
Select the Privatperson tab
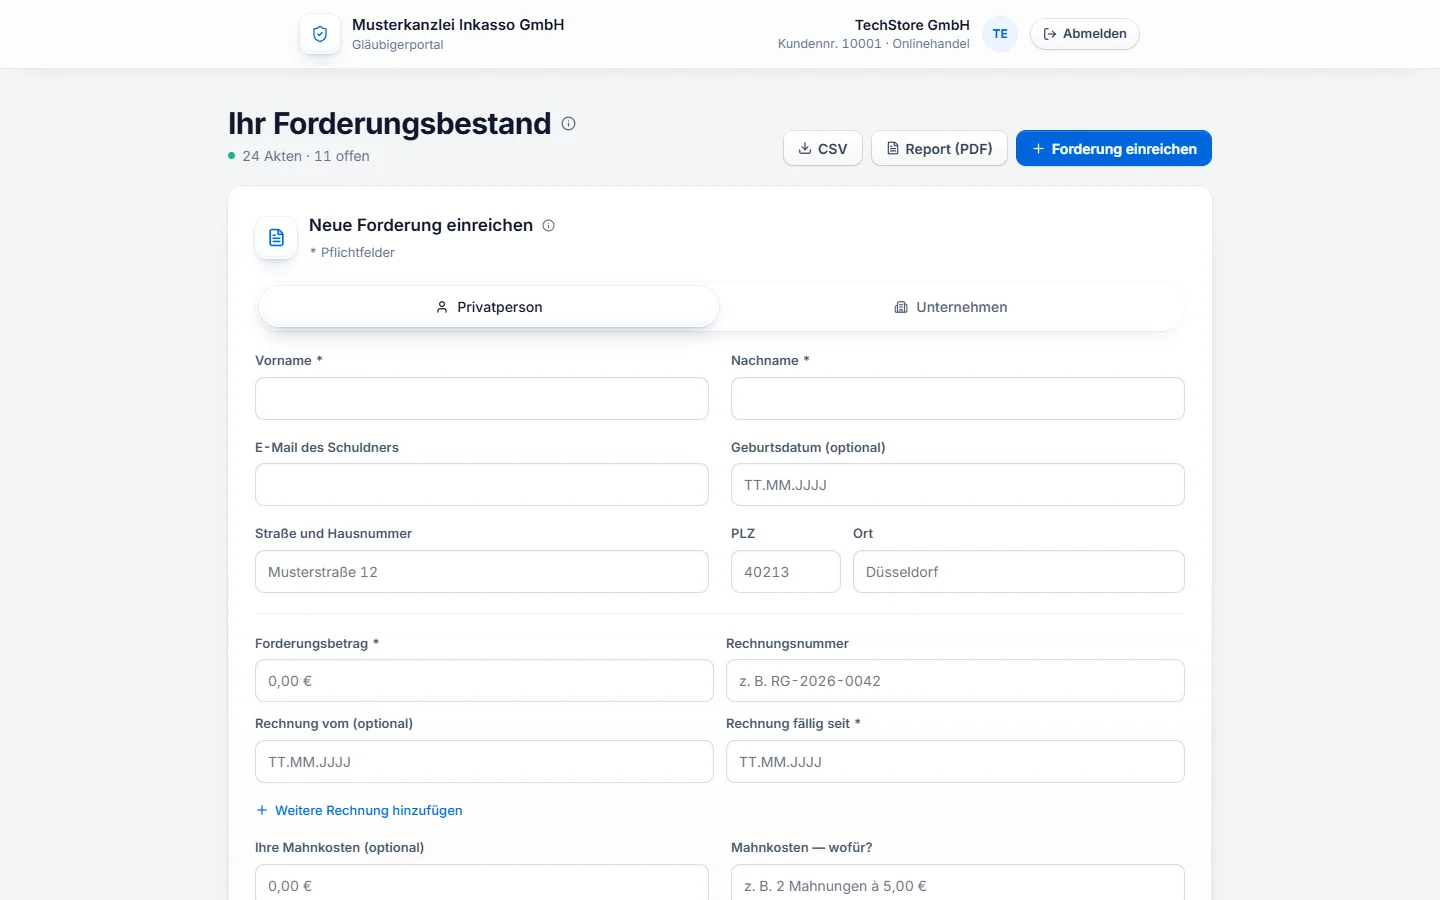click(x=489, y=307)
